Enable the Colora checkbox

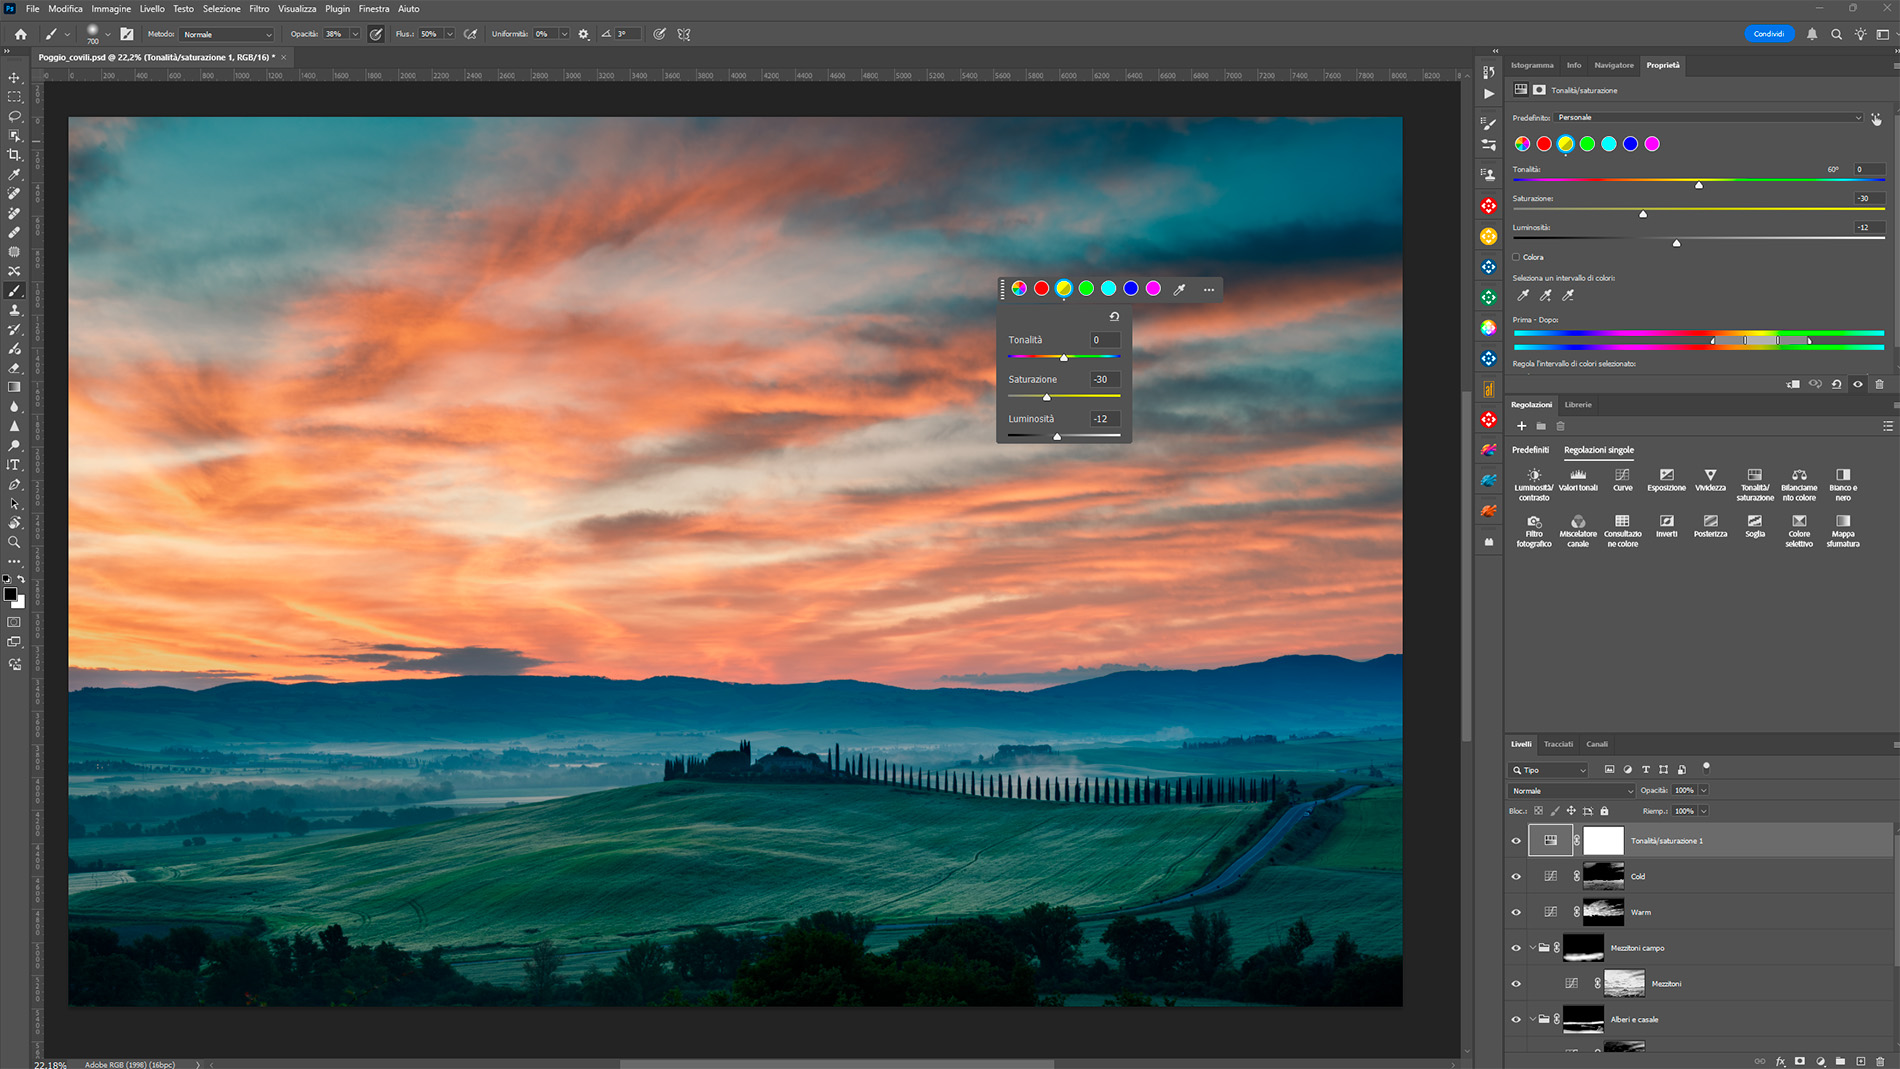(1516, 257)
